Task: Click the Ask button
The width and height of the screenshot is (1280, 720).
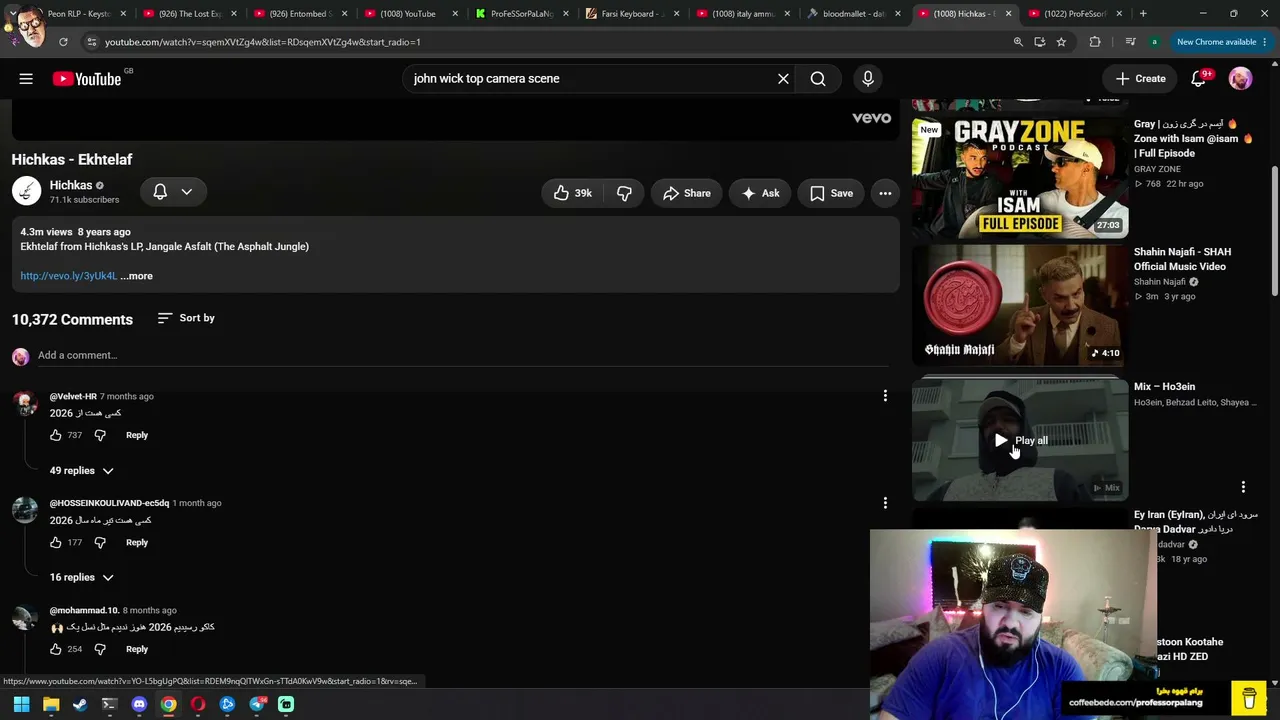Action: 760,193
